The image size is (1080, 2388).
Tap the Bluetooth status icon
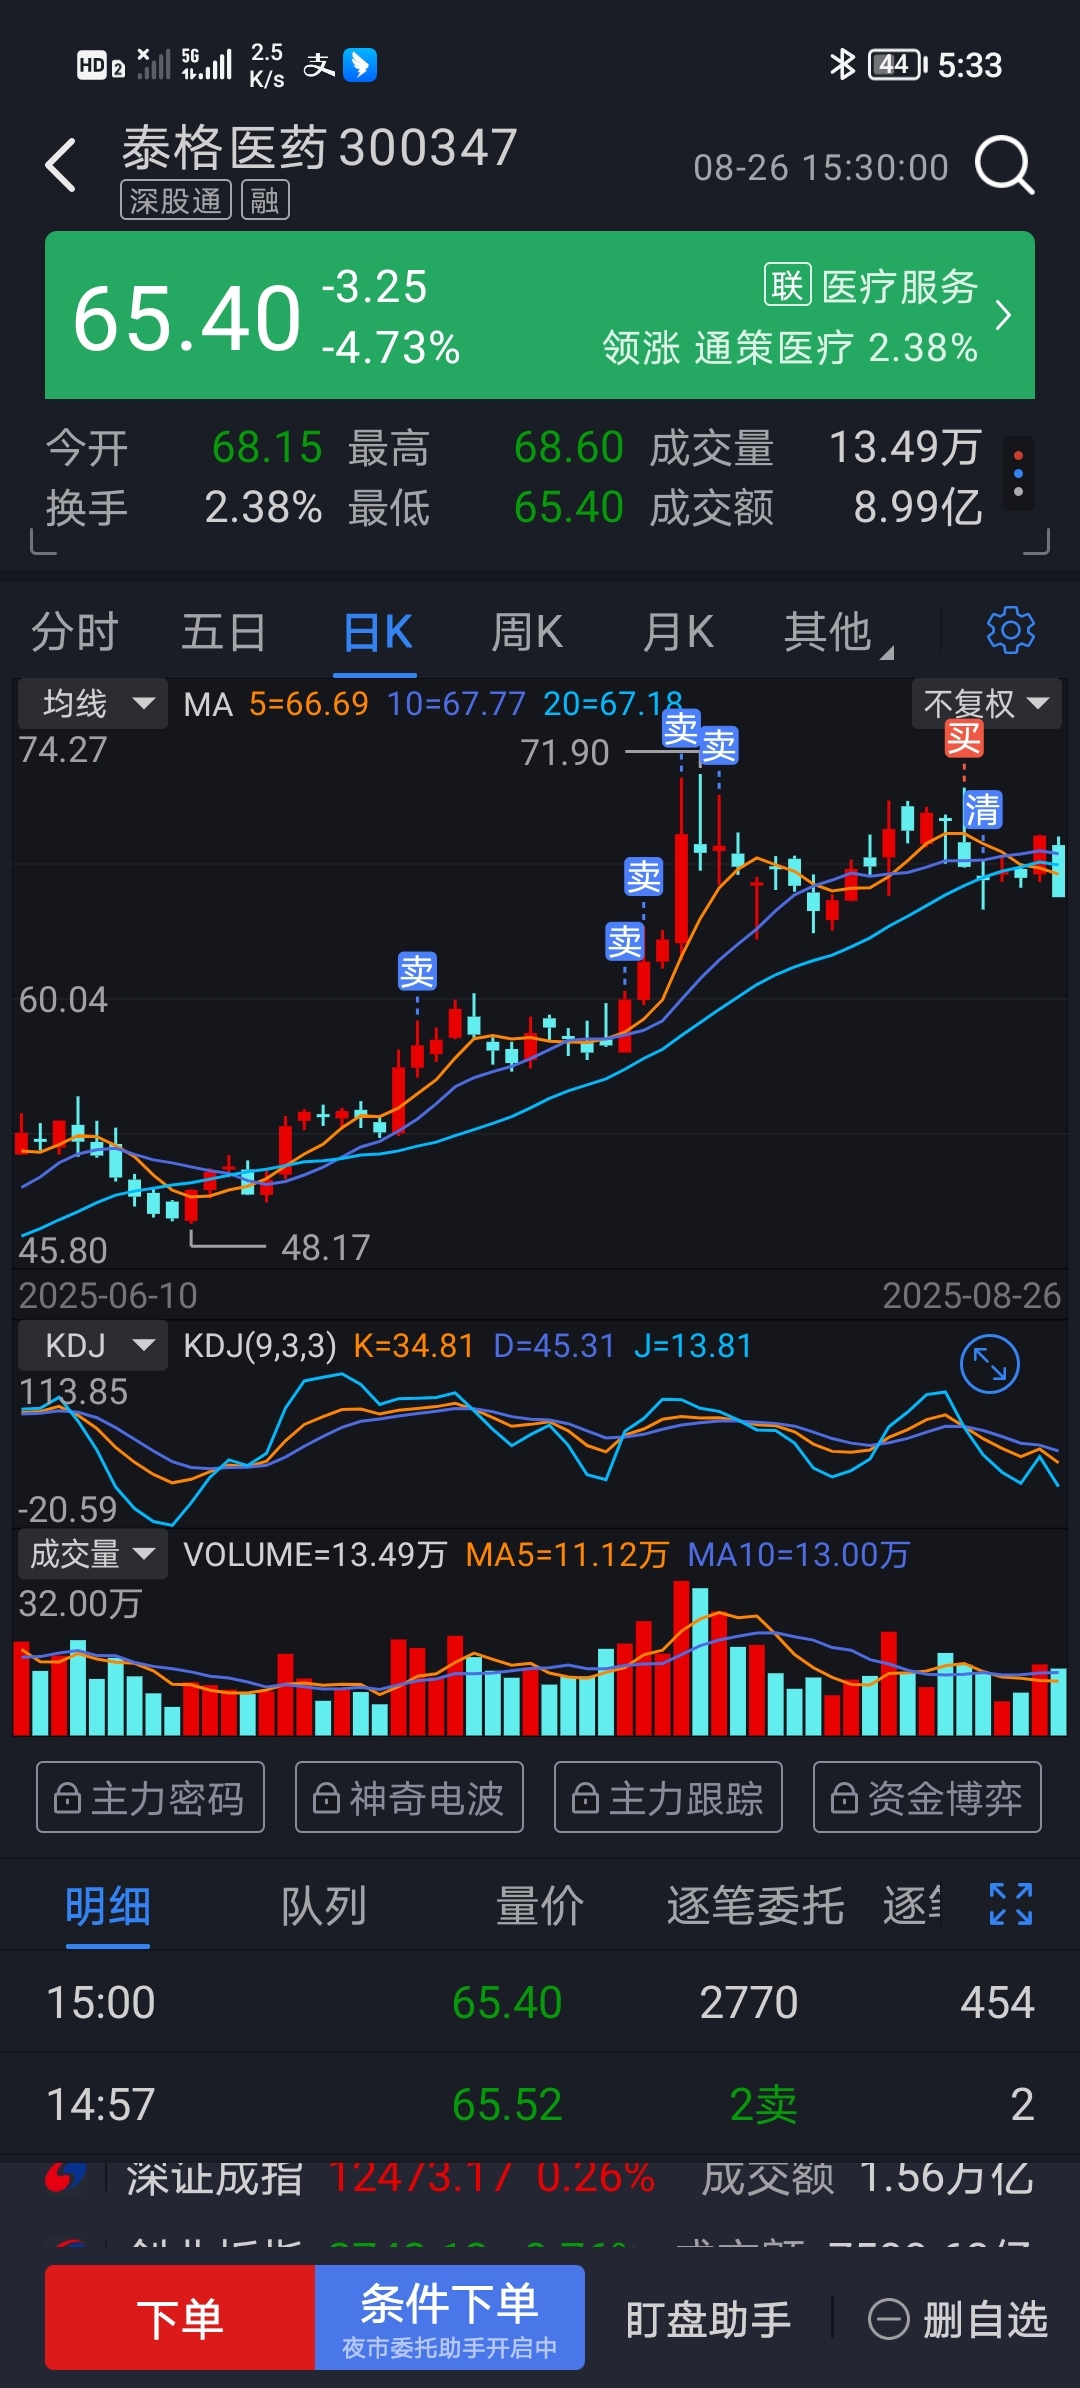(x=842, y=65)
